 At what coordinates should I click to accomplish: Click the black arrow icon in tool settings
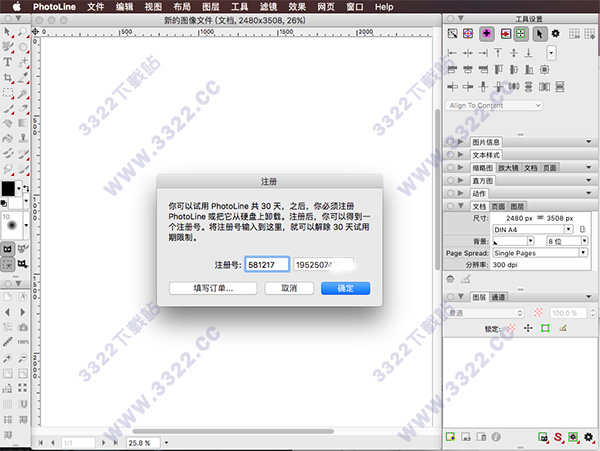tap(540, 34)
